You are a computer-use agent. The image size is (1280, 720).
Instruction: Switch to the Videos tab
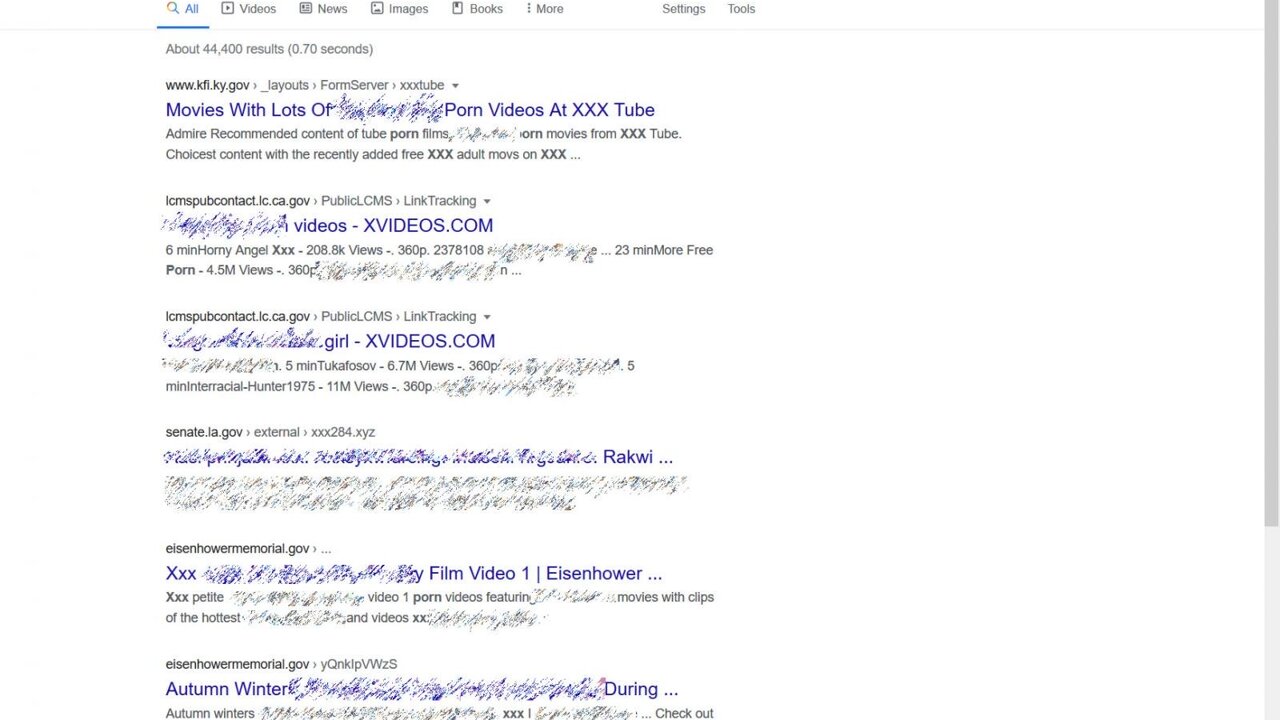coord(248,9)
